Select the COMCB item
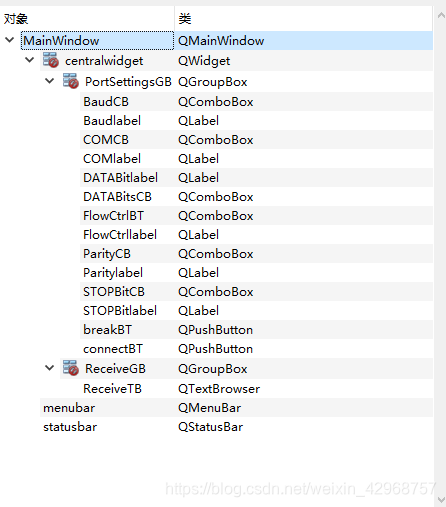 coord(106,140)
